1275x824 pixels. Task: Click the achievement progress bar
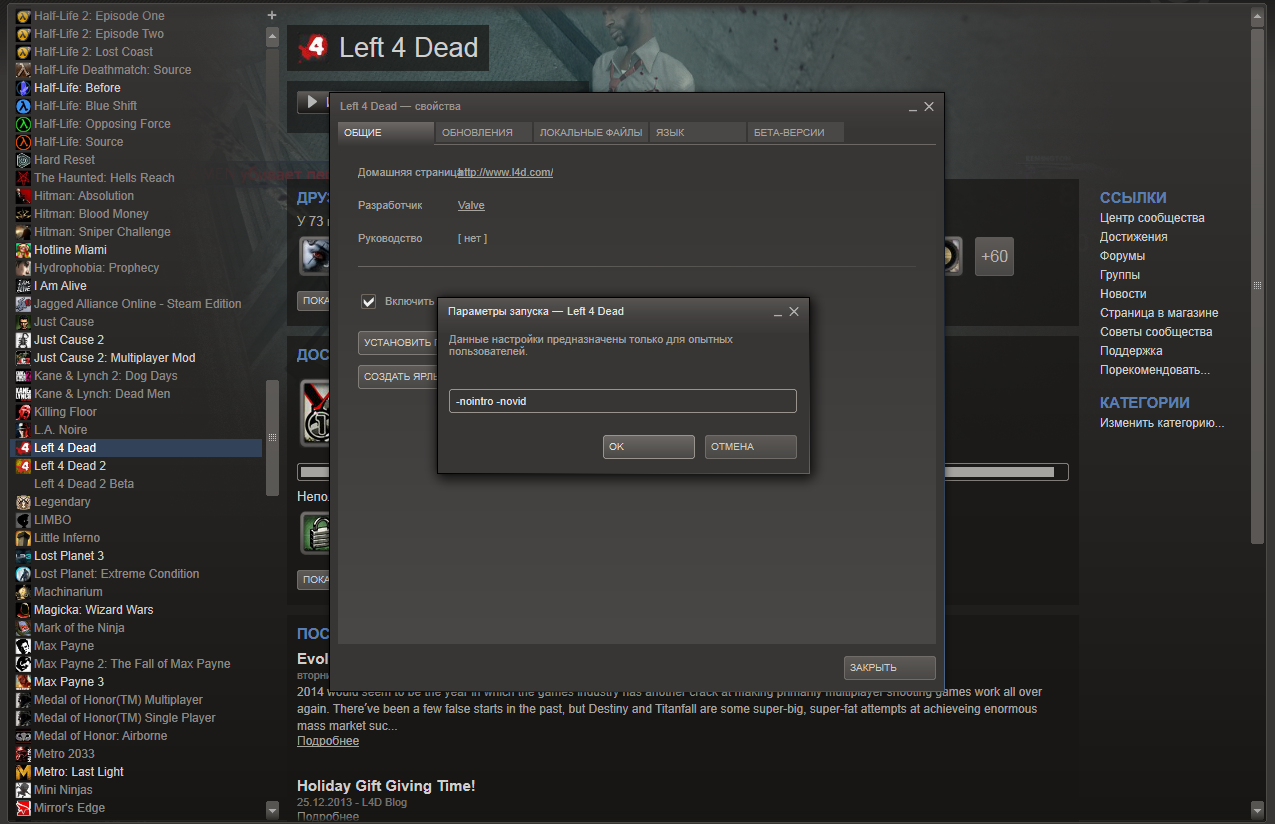[x=682, y=472]
